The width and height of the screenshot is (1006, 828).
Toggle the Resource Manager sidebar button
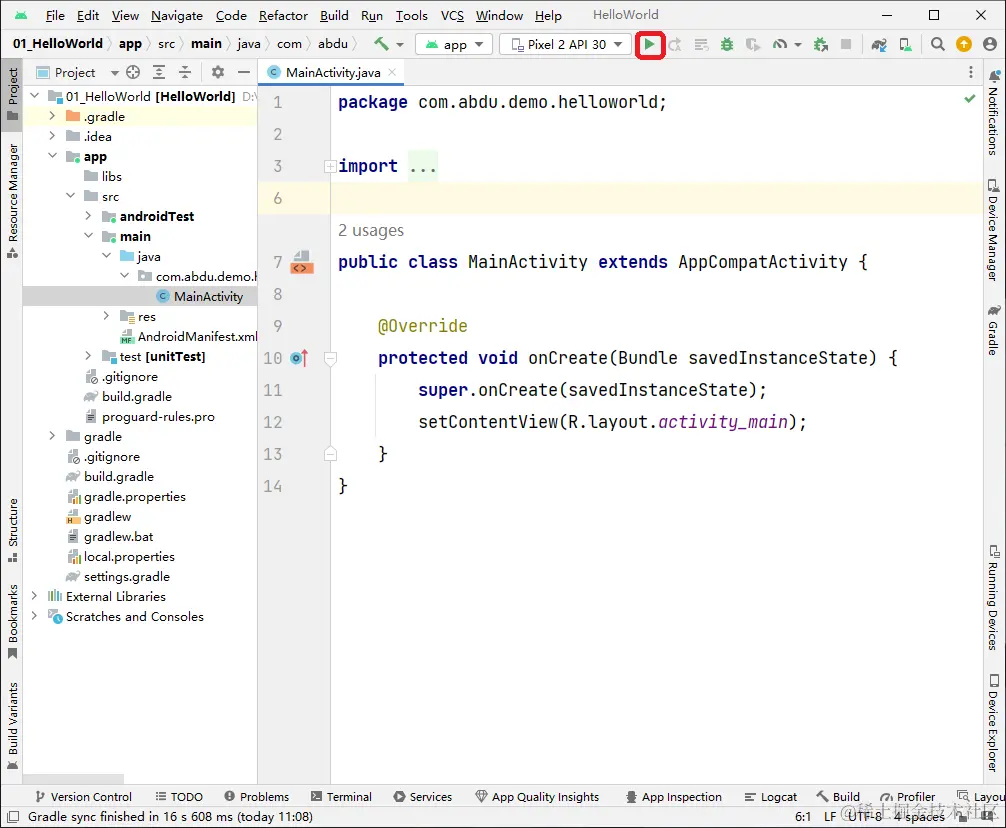point(12,200)
